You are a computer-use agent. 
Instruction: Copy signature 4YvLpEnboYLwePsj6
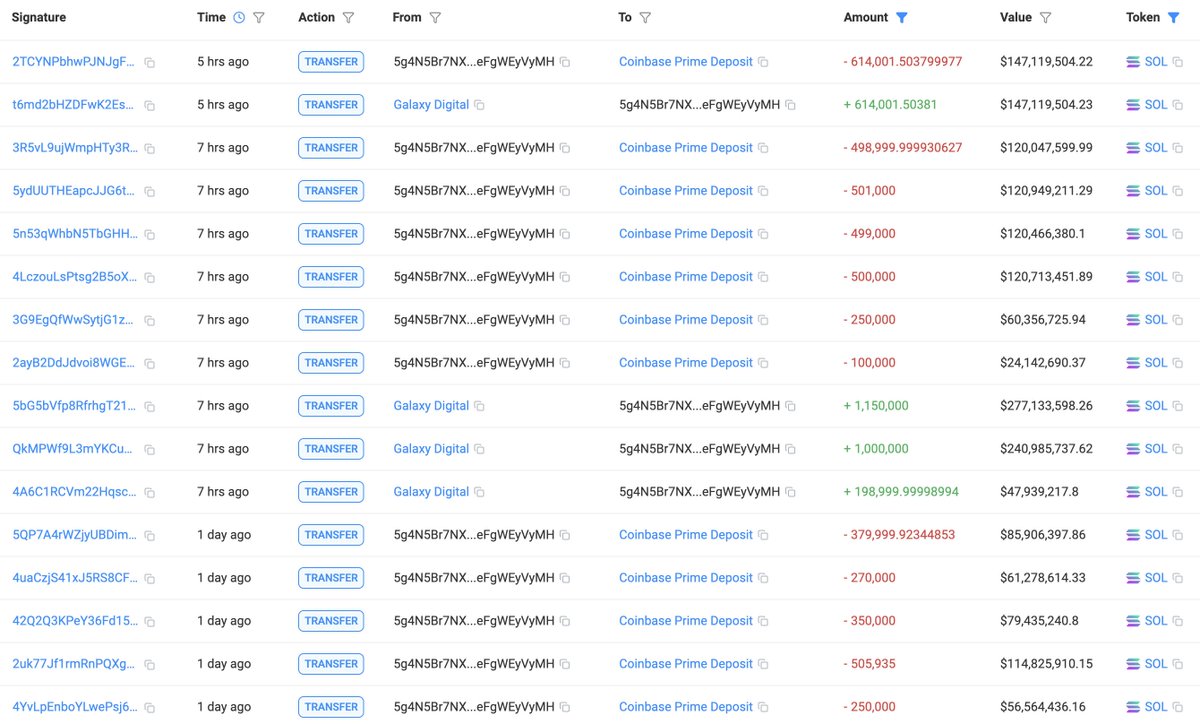[149, 707]
